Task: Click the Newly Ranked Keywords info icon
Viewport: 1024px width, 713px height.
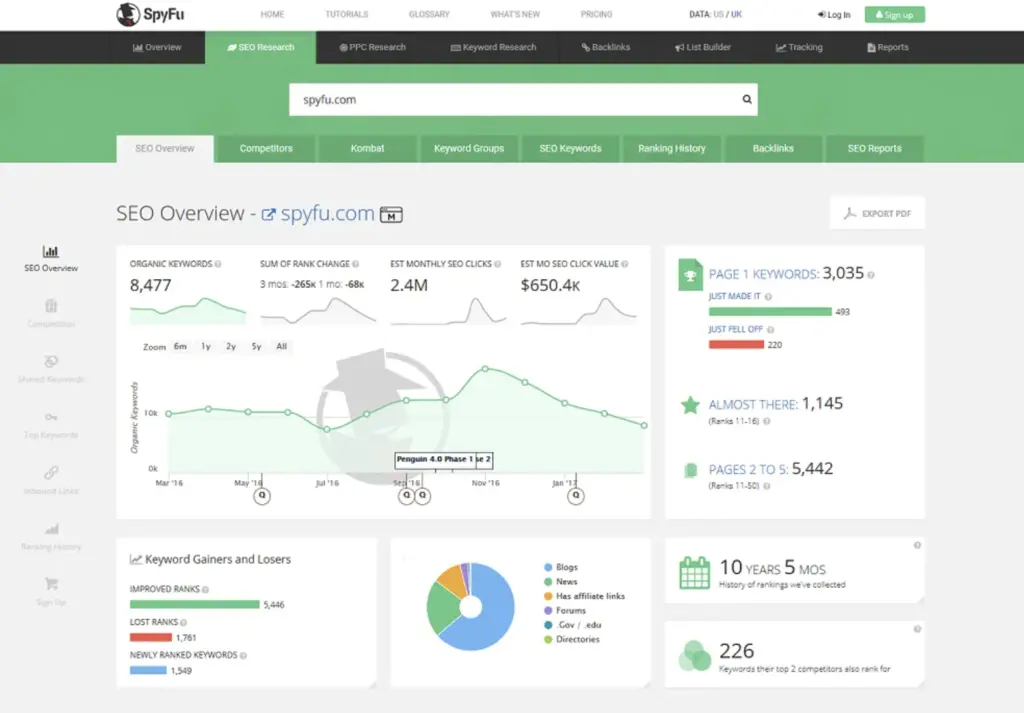Action: coord(244,656)
